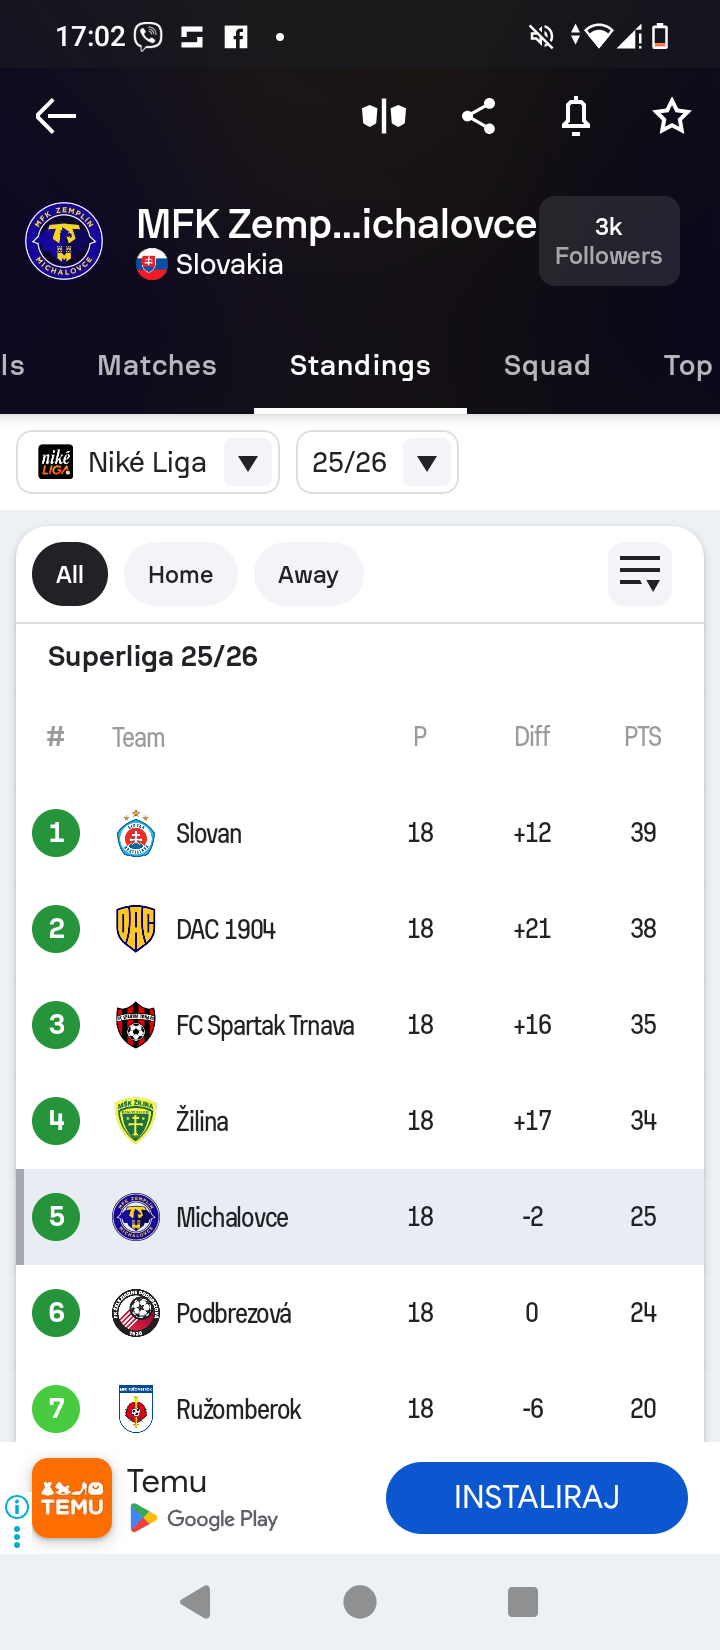720x1650 pixels.
Task: Tap the Android back navigation button
Action: pos(196,1602)
